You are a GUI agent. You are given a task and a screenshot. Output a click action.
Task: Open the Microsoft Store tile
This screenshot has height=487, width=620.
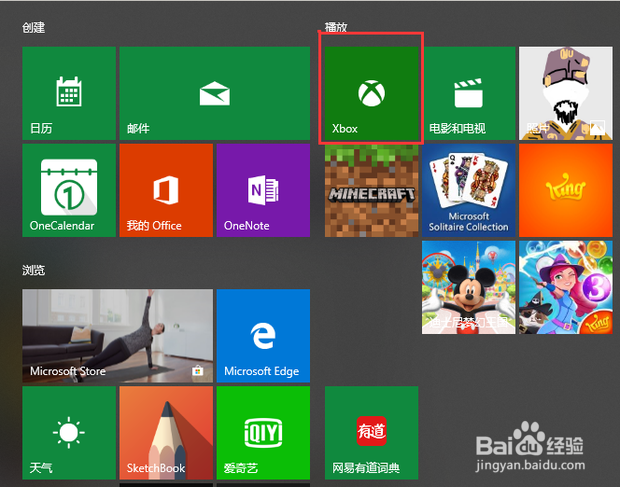pyautogui.click(x=117, y=336)
